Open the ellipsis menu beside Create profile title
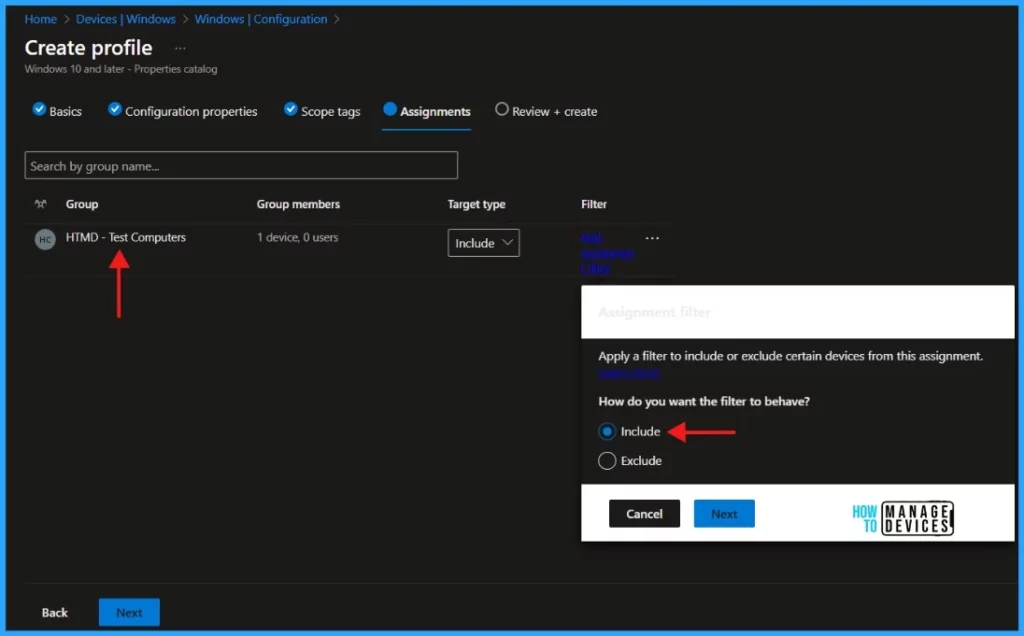This screenshot has width=1024, height=636. click(180, 48)
